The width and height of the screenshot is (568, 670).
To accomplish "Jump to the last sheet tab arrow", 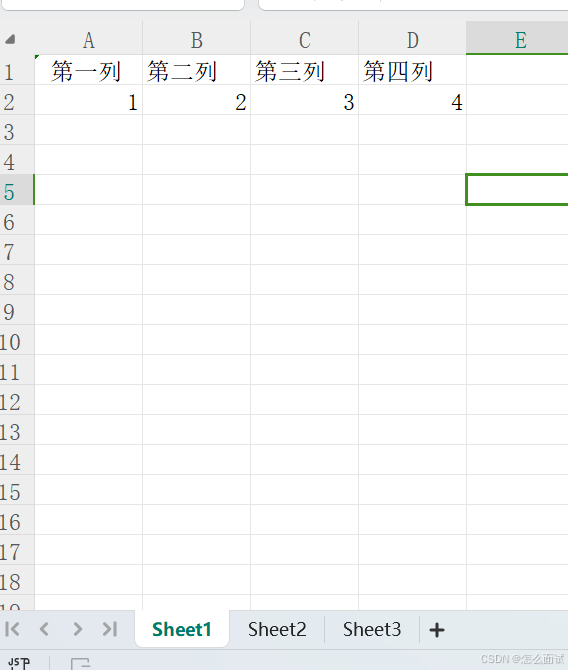I will [x=110, y=629].
